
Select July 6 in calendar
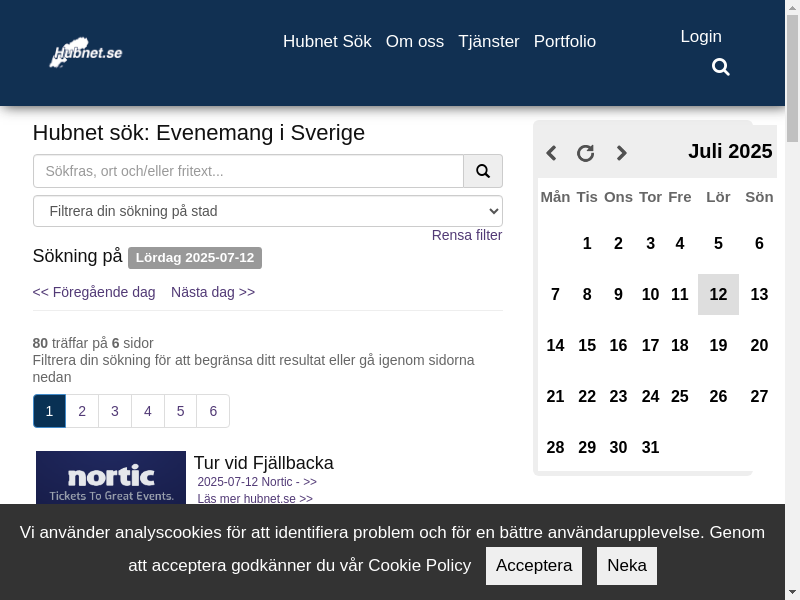click(759, 243)
